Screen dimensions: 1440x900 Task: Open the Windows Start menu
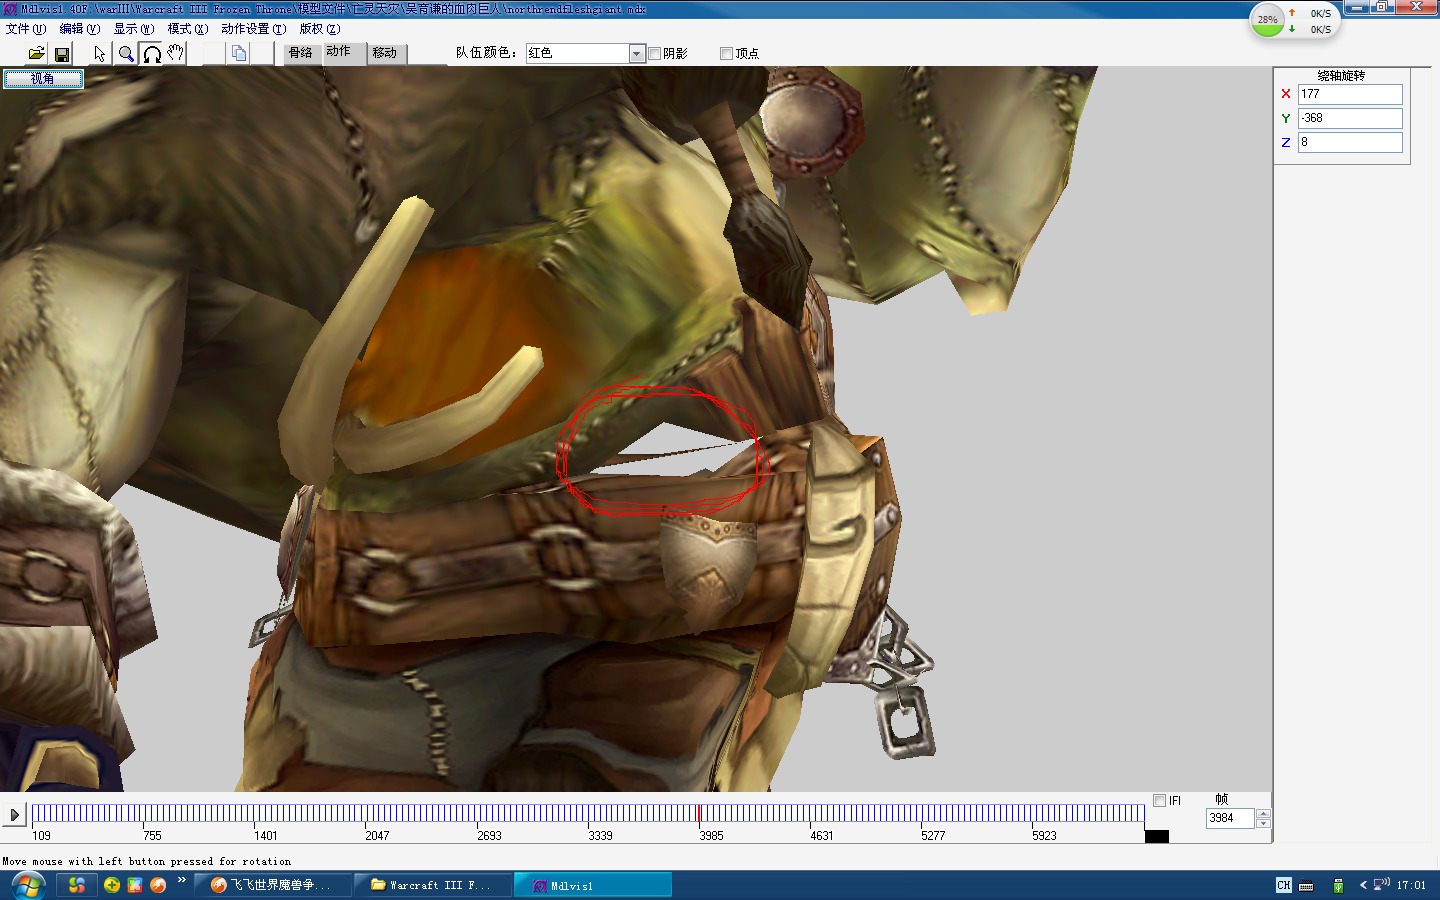[x=27, y=885]
